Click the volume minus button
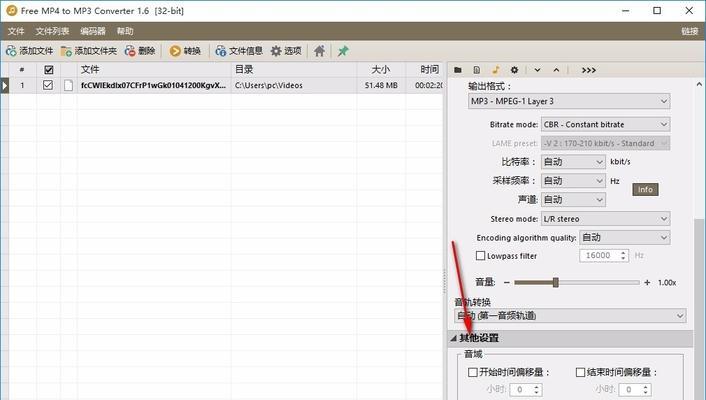 pyautogui.click(x=507, y=282)
